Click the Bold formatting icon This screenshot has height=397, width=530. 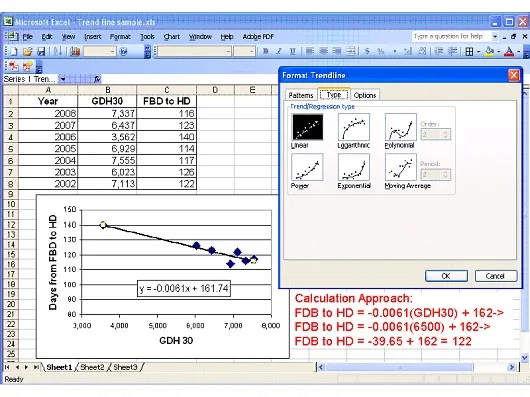coord(266,51)
